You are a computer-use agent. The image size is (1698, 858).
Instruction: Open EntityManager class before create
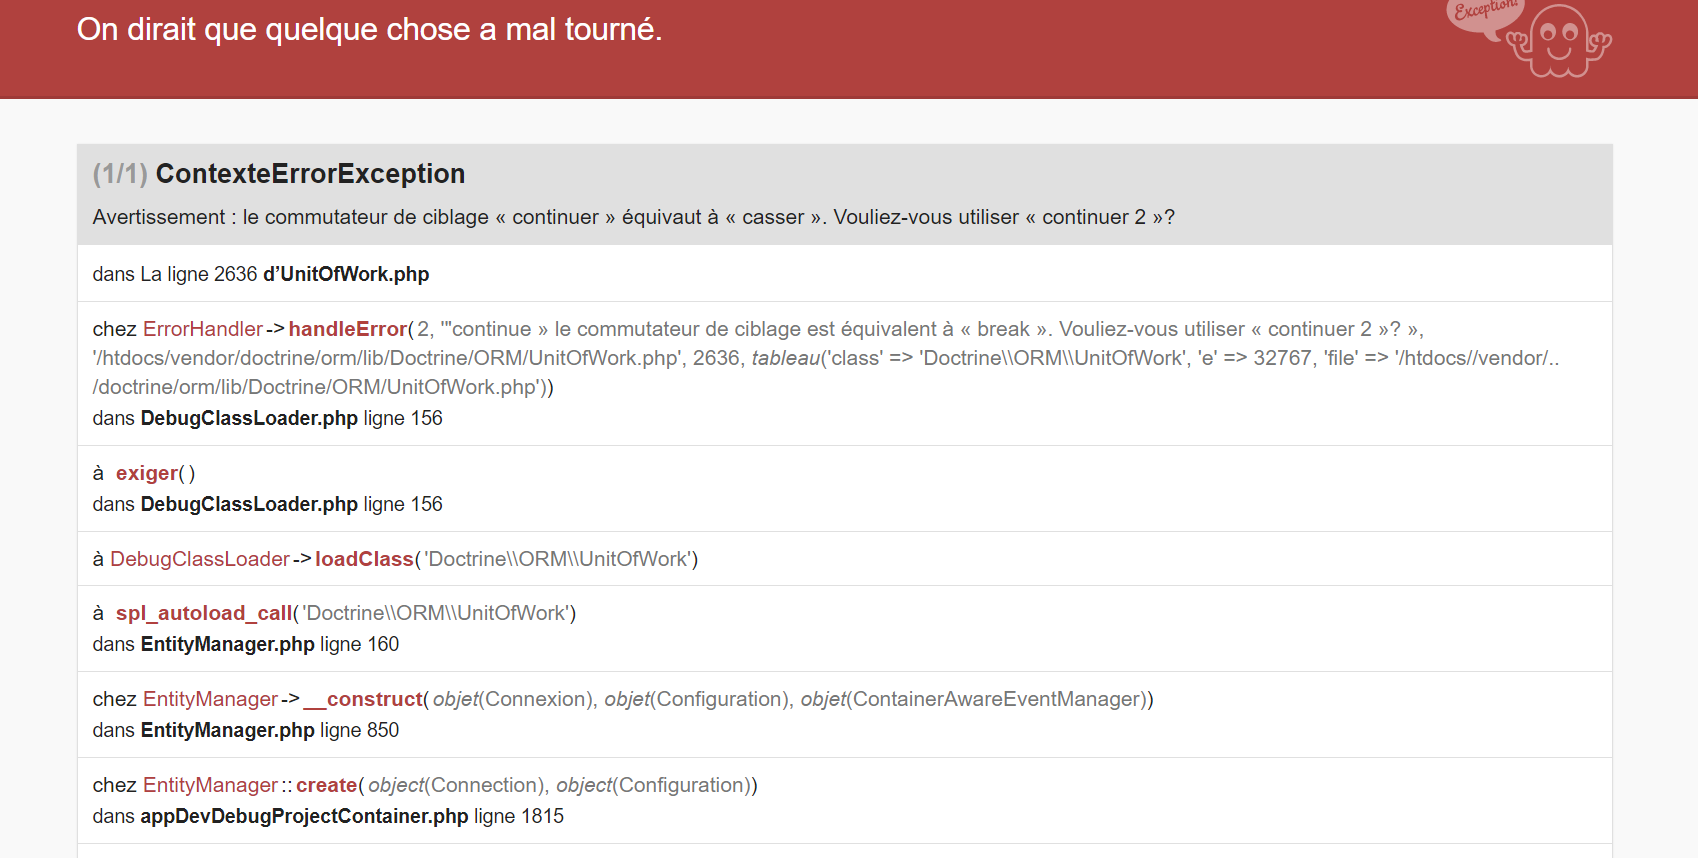[x=210, y=785]
